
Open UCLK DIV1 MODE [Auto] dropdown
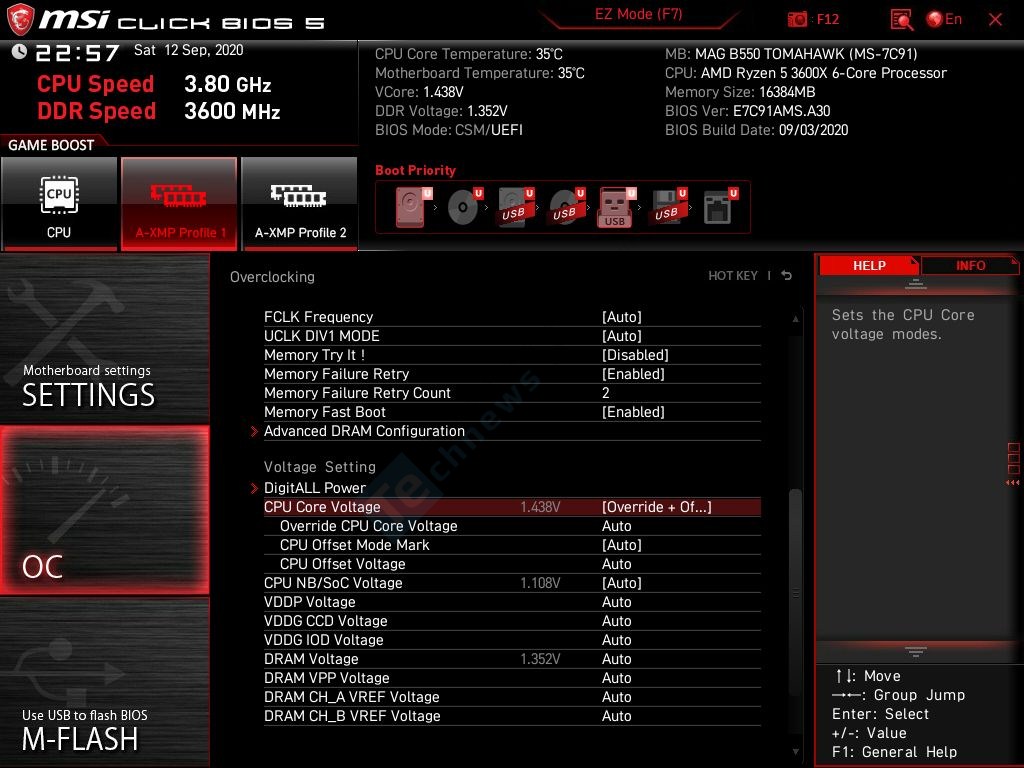click(x=622, y=336)
